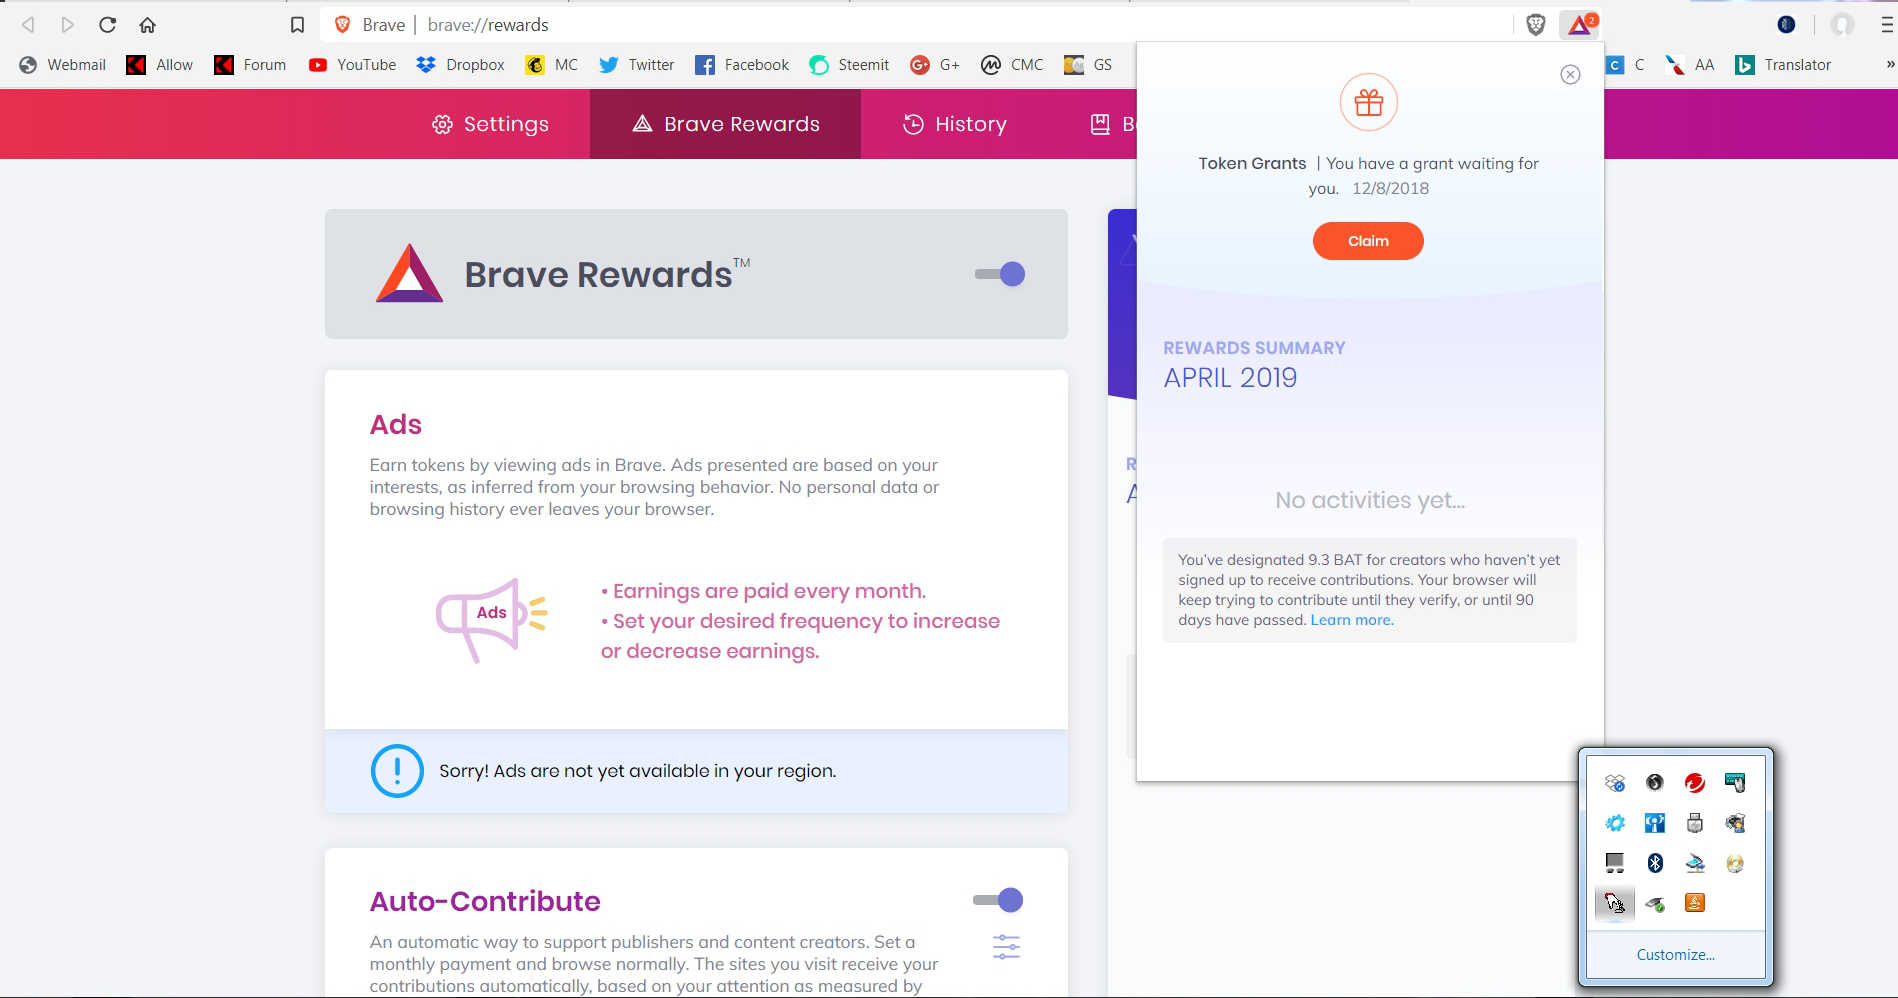Open the Translator bookmark
The height and width of the screenshot is (998, 1898).
click(1783, 65)
